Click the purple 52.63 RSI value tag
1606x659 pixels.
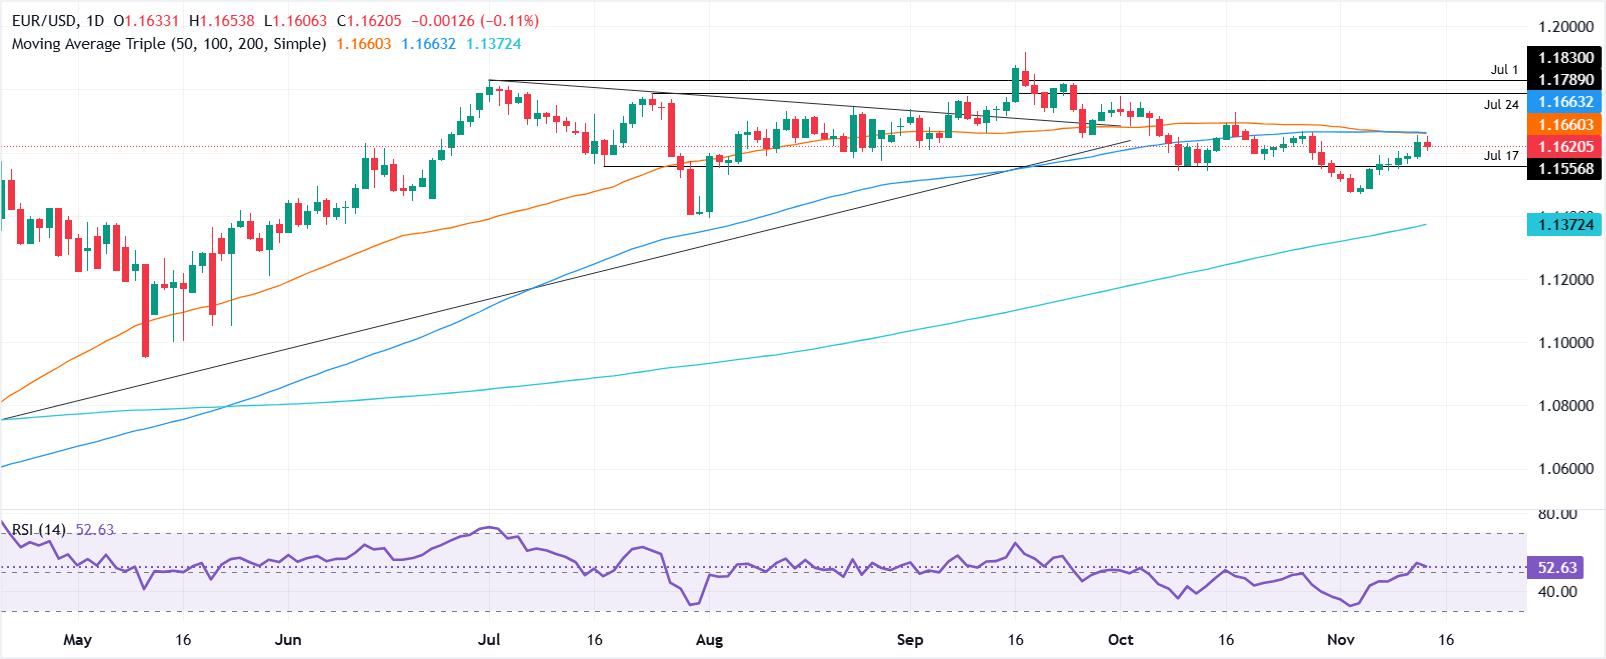tap(1556, 568)
